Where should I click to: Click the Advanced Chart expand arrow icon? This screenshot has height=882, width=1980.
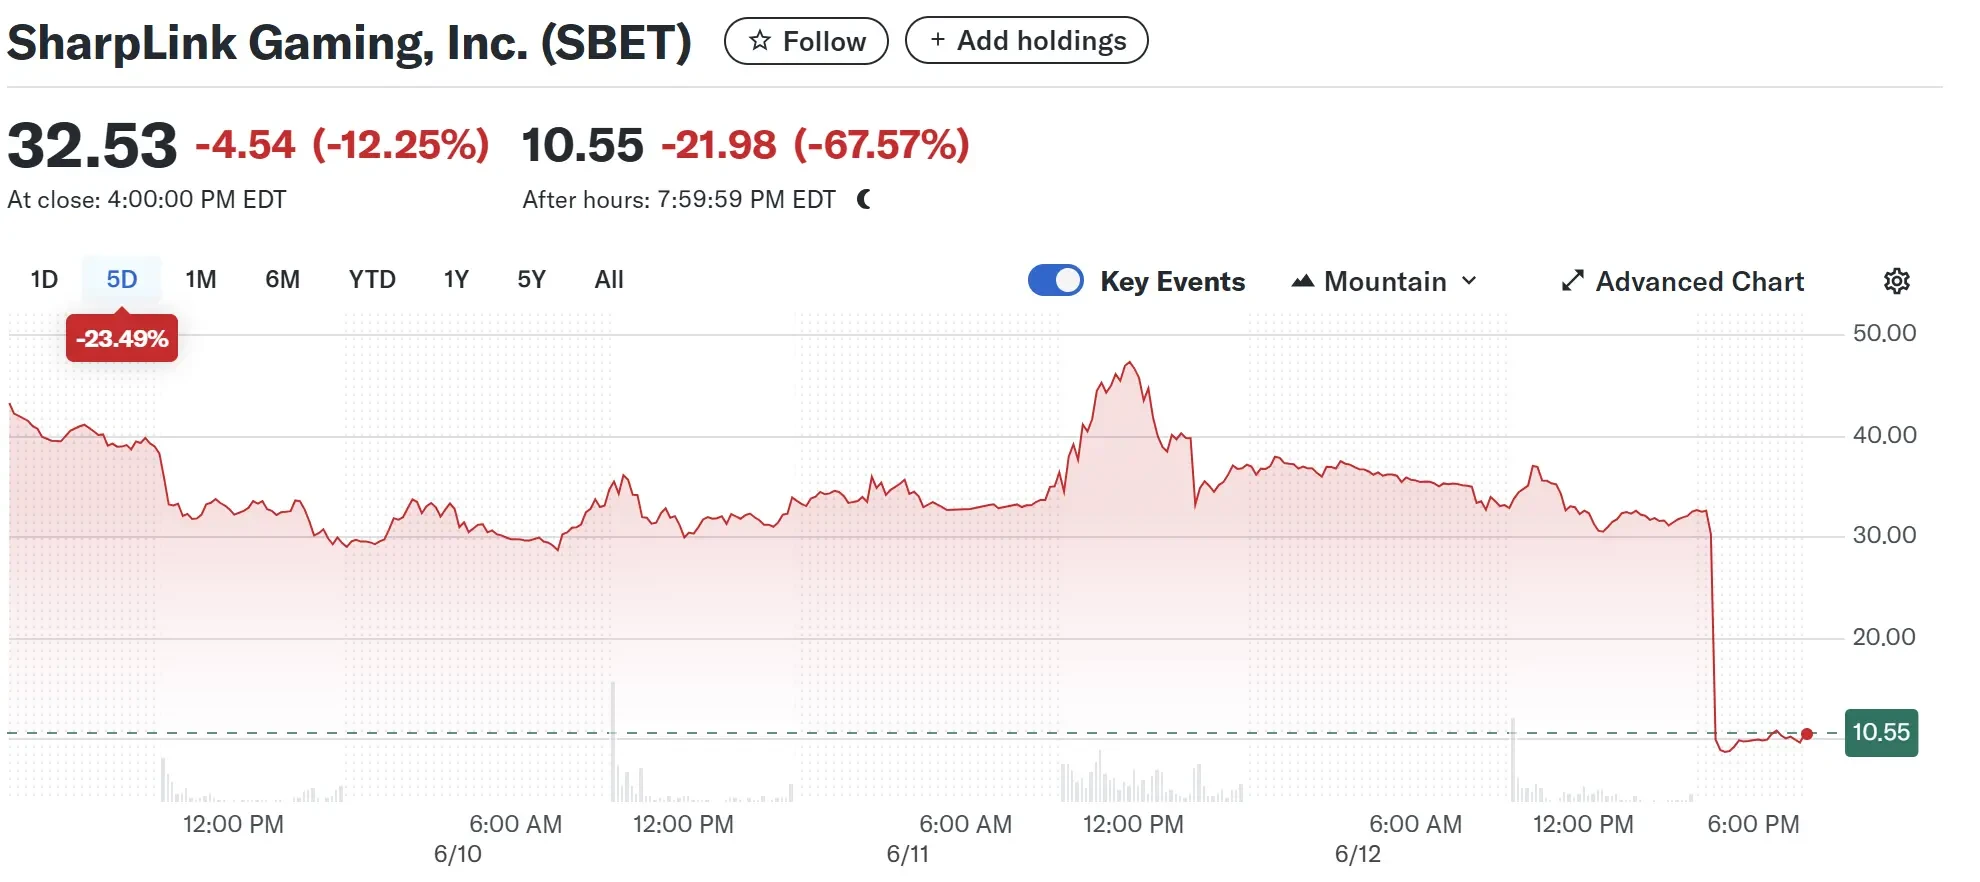[x=1572, y=281]
